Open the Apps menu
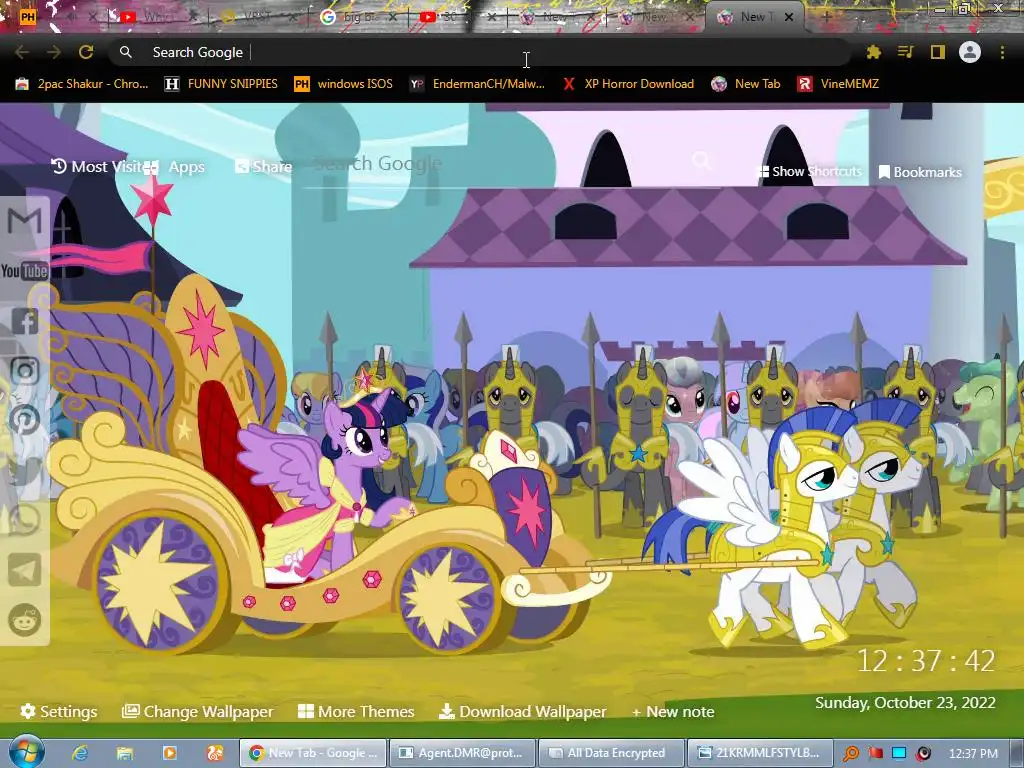1024x768 pixels. coord(174,167)
